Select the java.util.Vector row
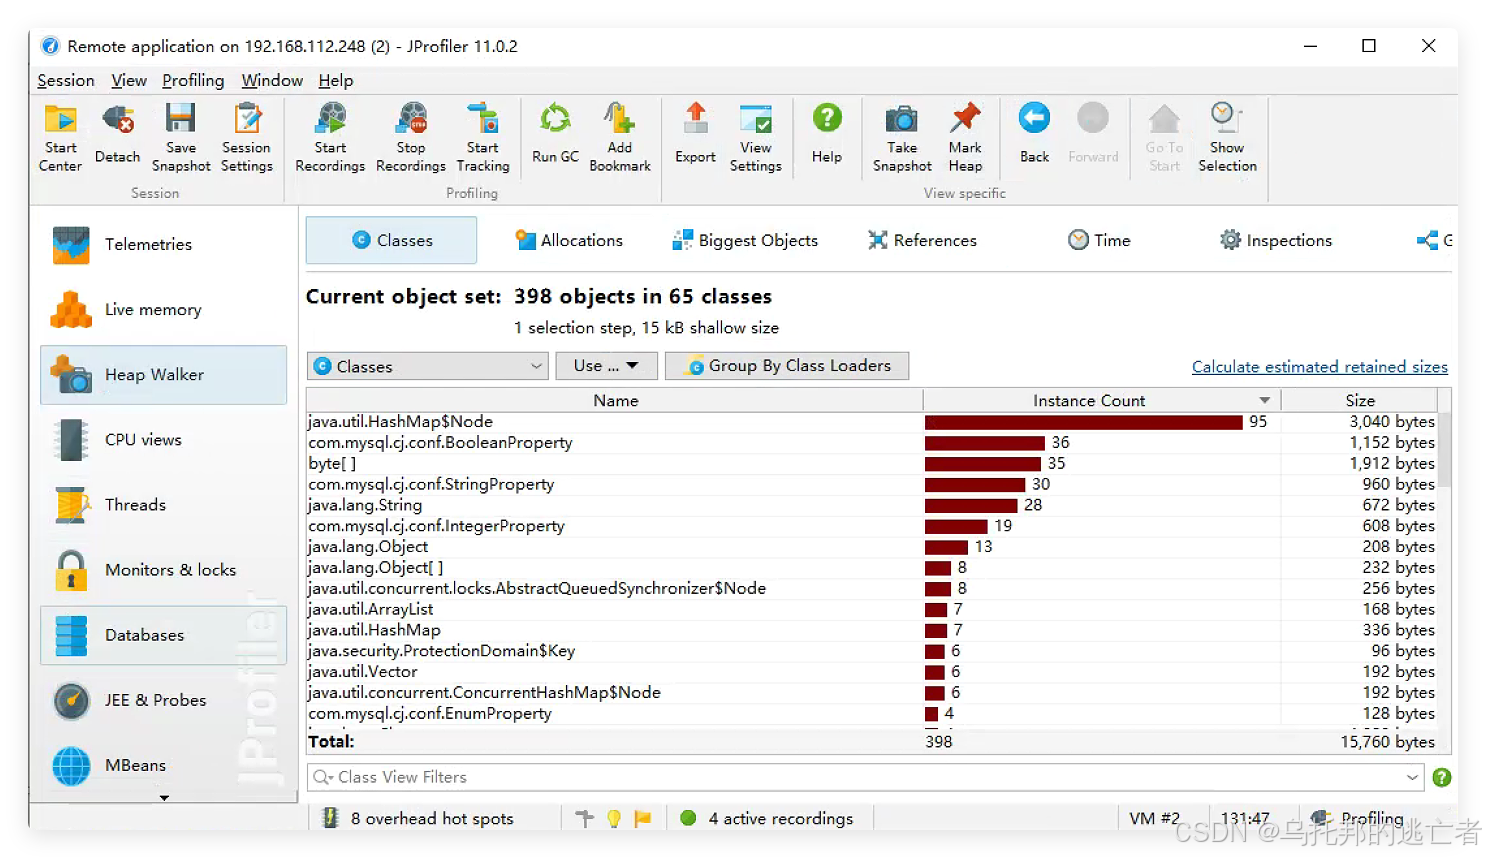The height and width of the screenshot is (858, 1486). [x=872, y=672]
